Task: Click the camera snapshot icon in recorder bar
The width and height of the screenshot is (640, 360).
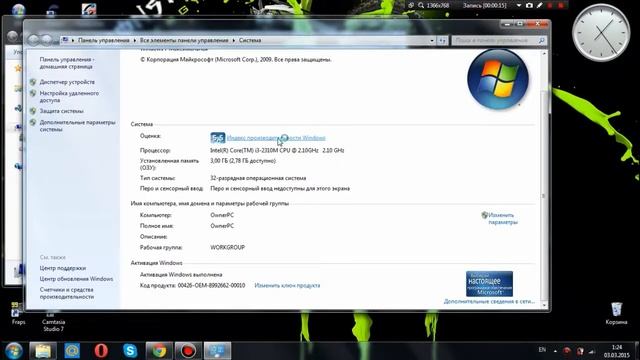Action: point(529,5)
